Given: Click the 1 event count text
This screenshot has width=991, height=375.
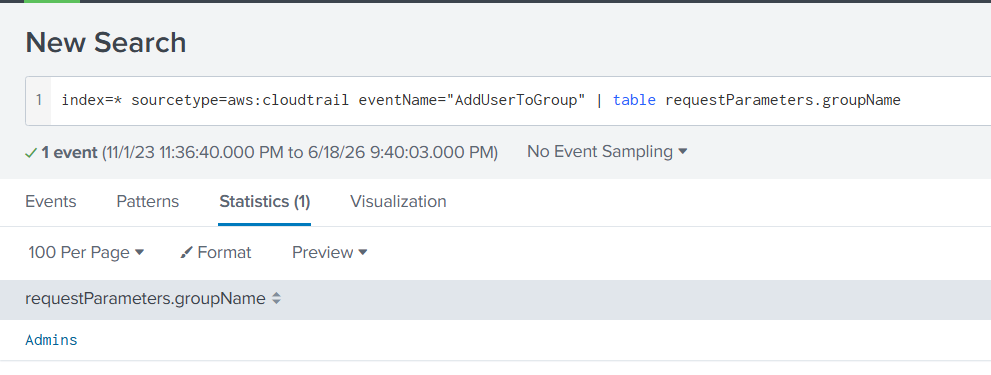Looking at the screenshot, I should click(70, 152).
